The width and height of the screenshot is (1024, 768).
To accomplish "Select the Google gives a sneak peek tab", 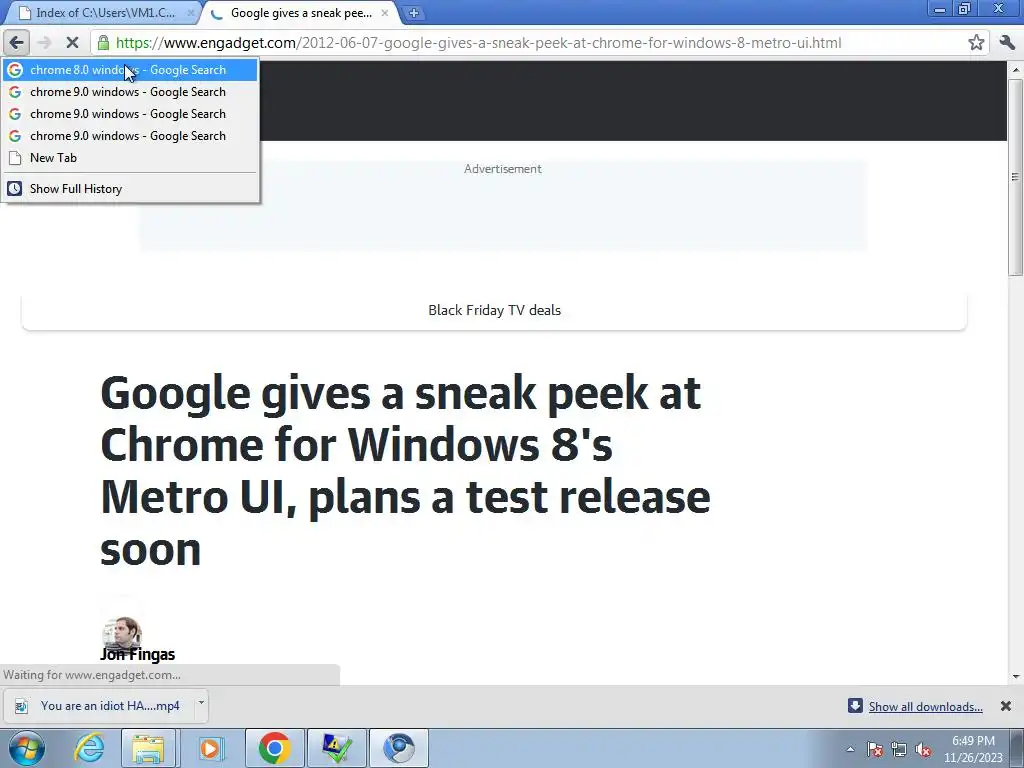I will coord(300,13).
